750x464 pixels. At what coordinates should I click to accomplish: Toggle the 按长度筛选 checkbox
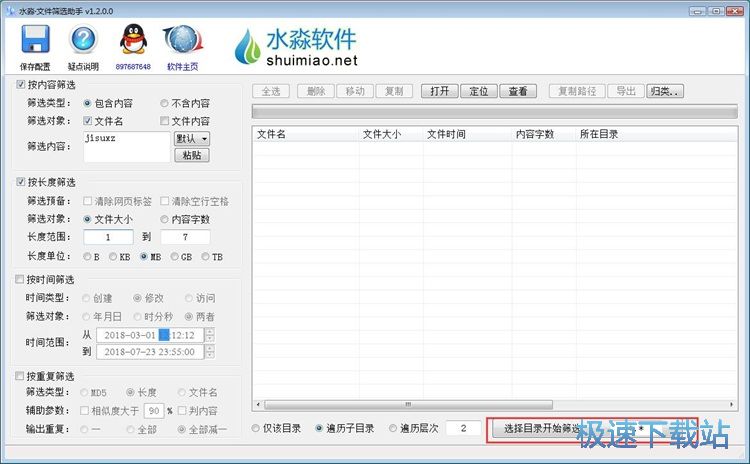click(21, 182)
